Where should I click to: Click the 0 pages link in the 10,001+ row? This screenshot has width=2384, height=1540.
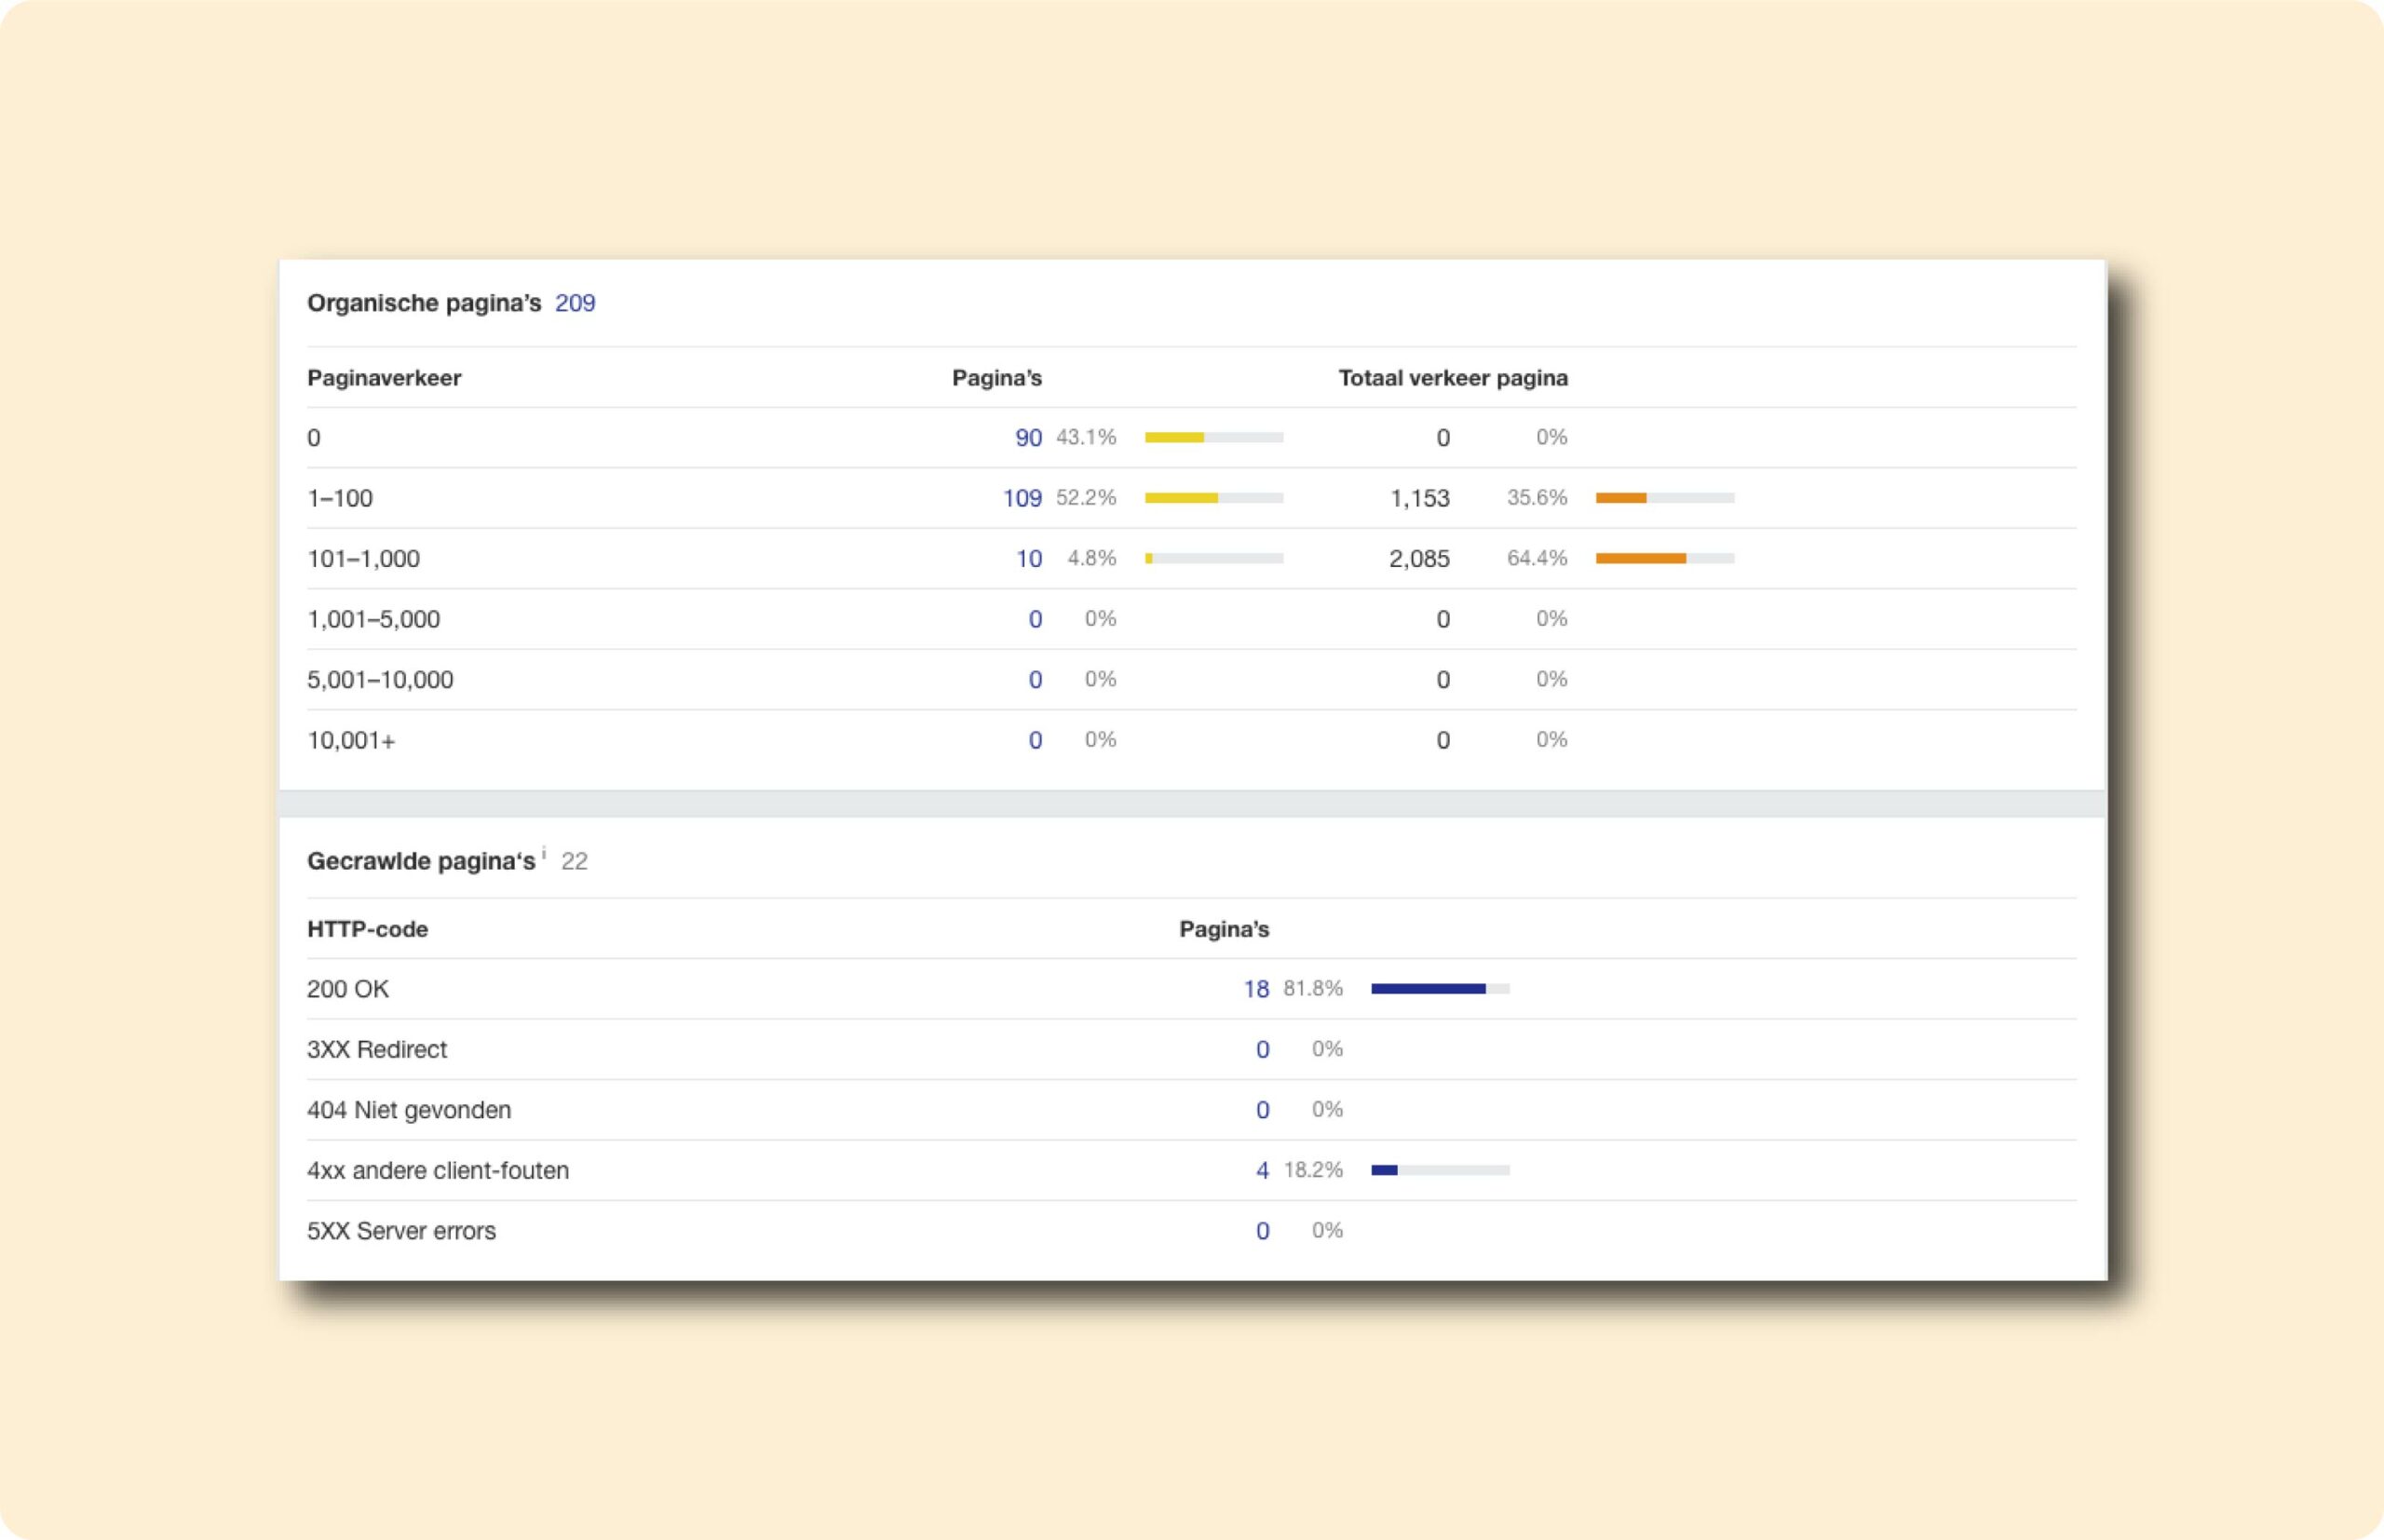click(1035, 740)
